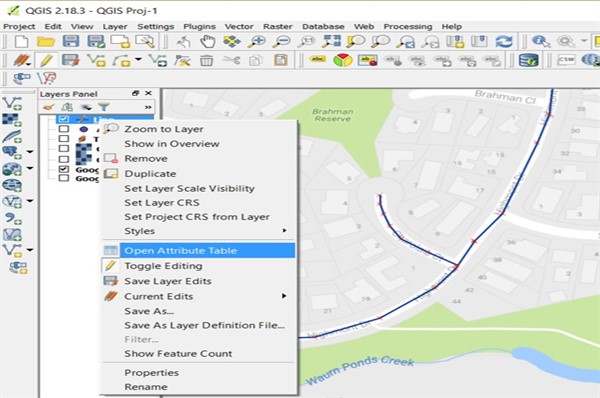Select the Move Feature tool
600x398 pixels.
(x=158, y=60)
